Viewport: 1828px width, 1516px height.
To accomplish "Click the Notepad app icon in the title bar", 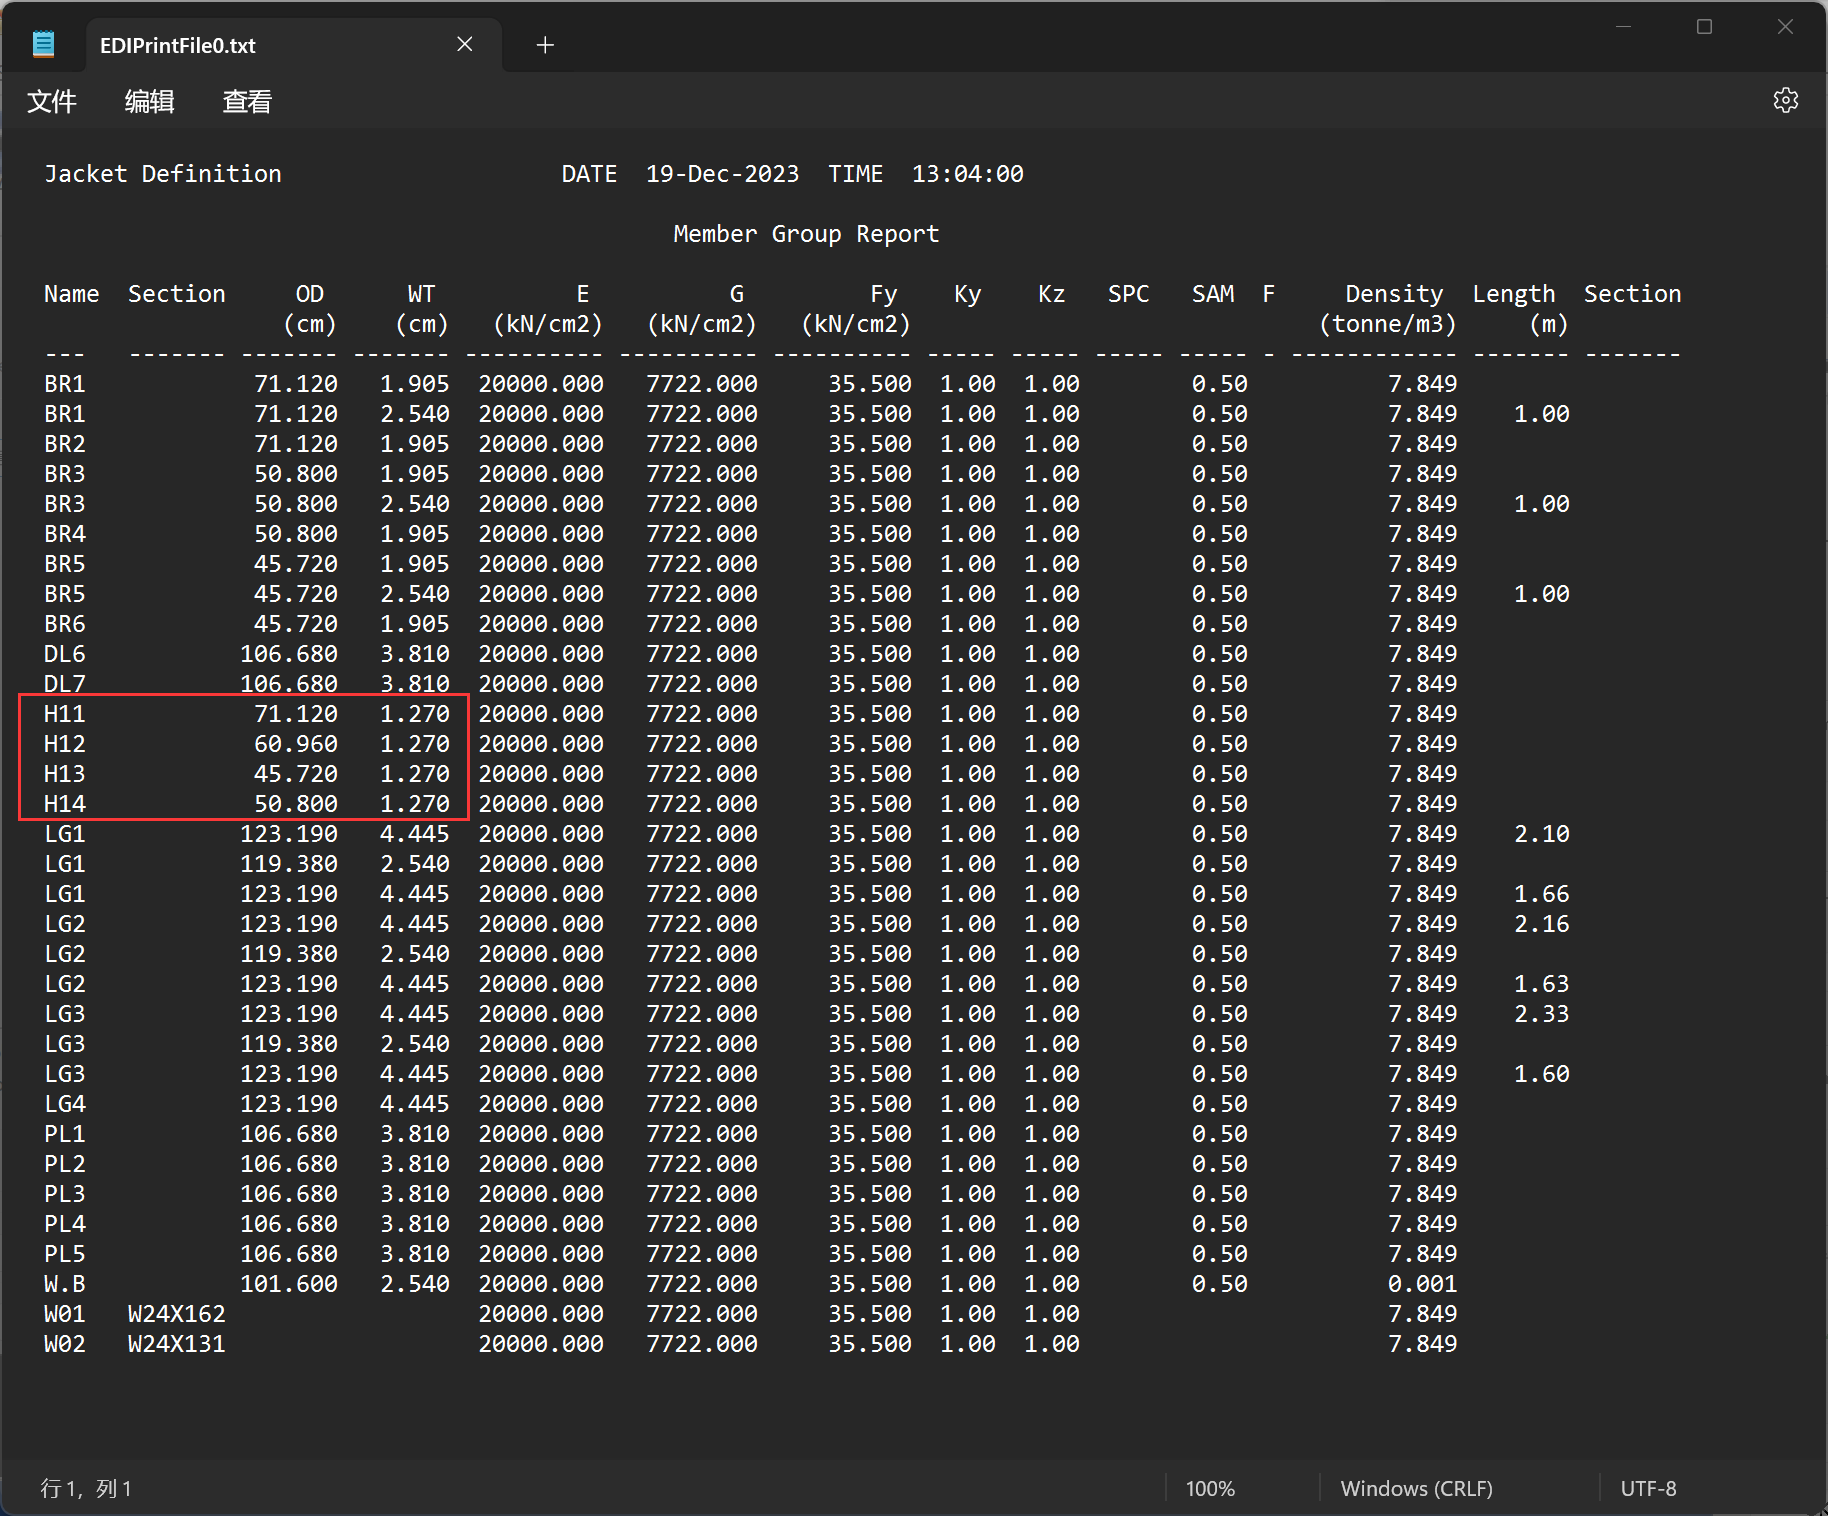I will click(x=44, y=45).
